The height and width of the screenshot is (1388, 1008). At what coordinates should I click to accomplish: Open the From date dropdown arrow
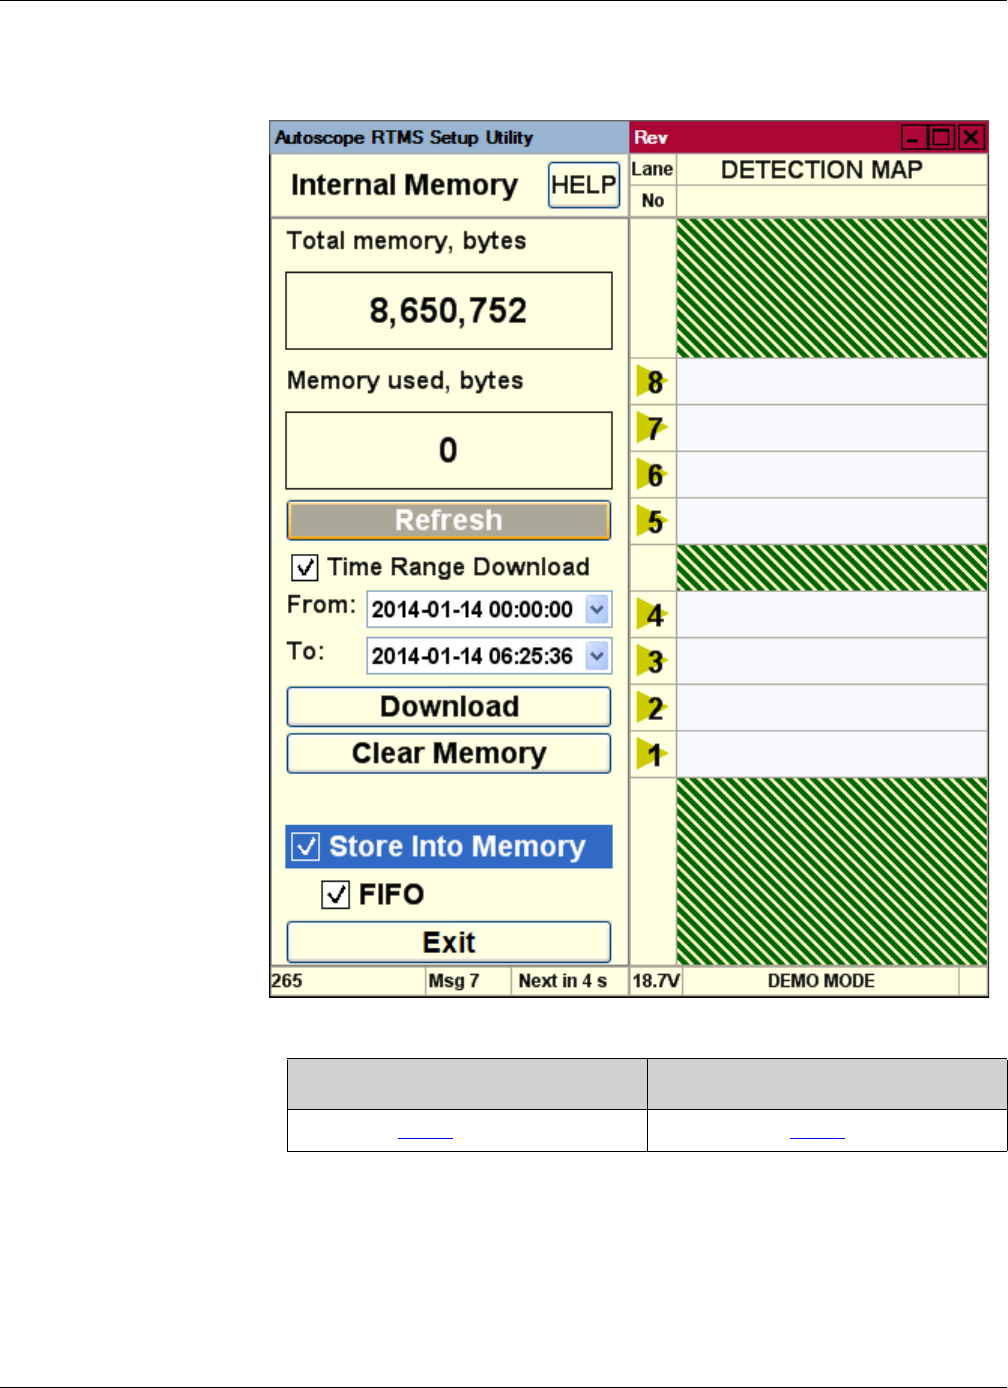coord(597,609)
